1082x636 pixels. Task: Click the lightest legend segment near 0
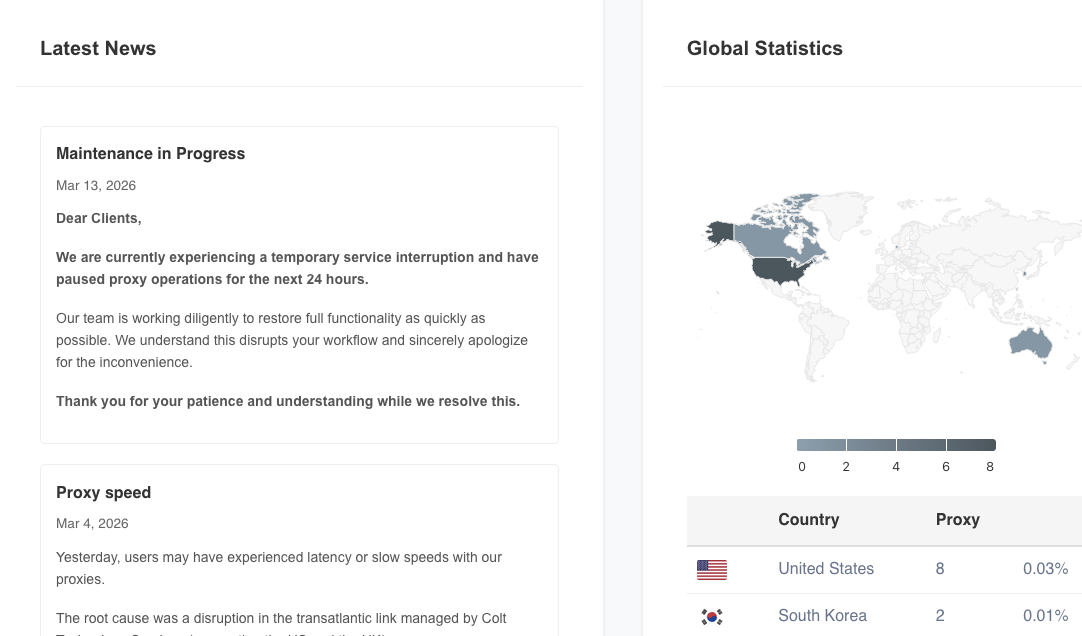point(821,445)
